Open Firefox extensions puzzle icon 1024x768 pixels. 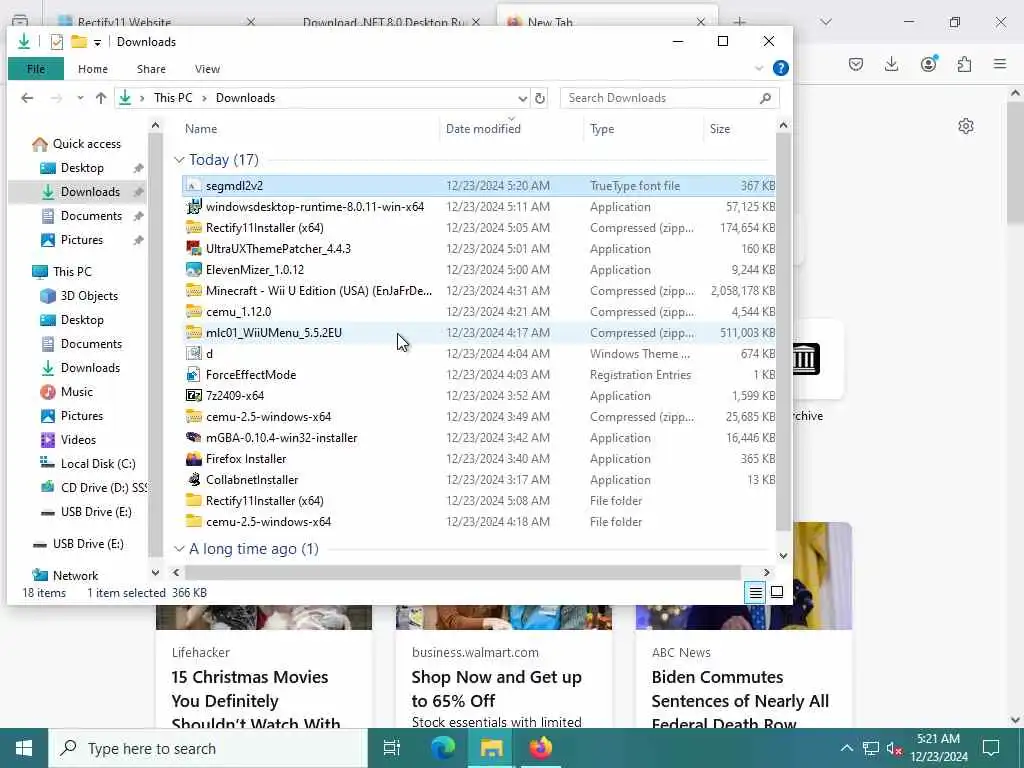964,64
